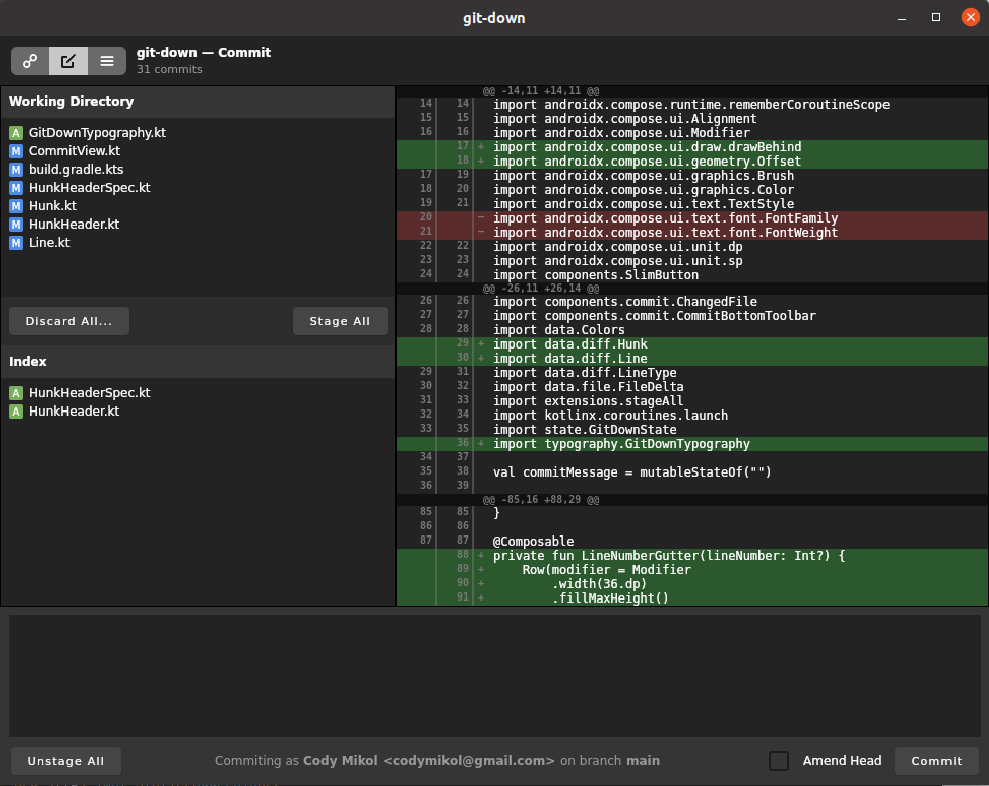Click added line importing typography.GitDownTypography
The height and width of the screenshot is (786, 989).
[x=692, y=444]
